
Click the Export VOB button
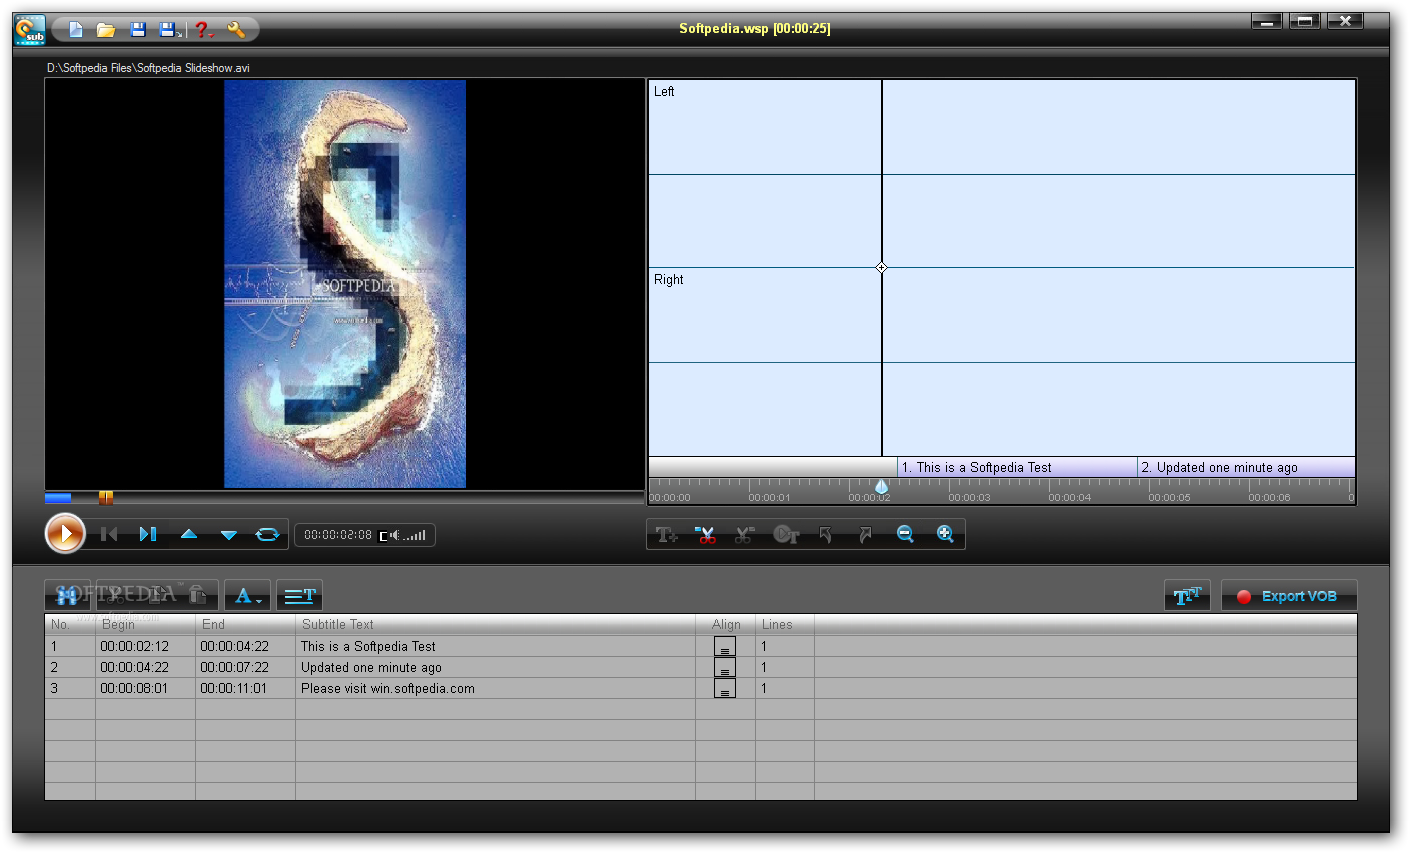[1289, 596]
